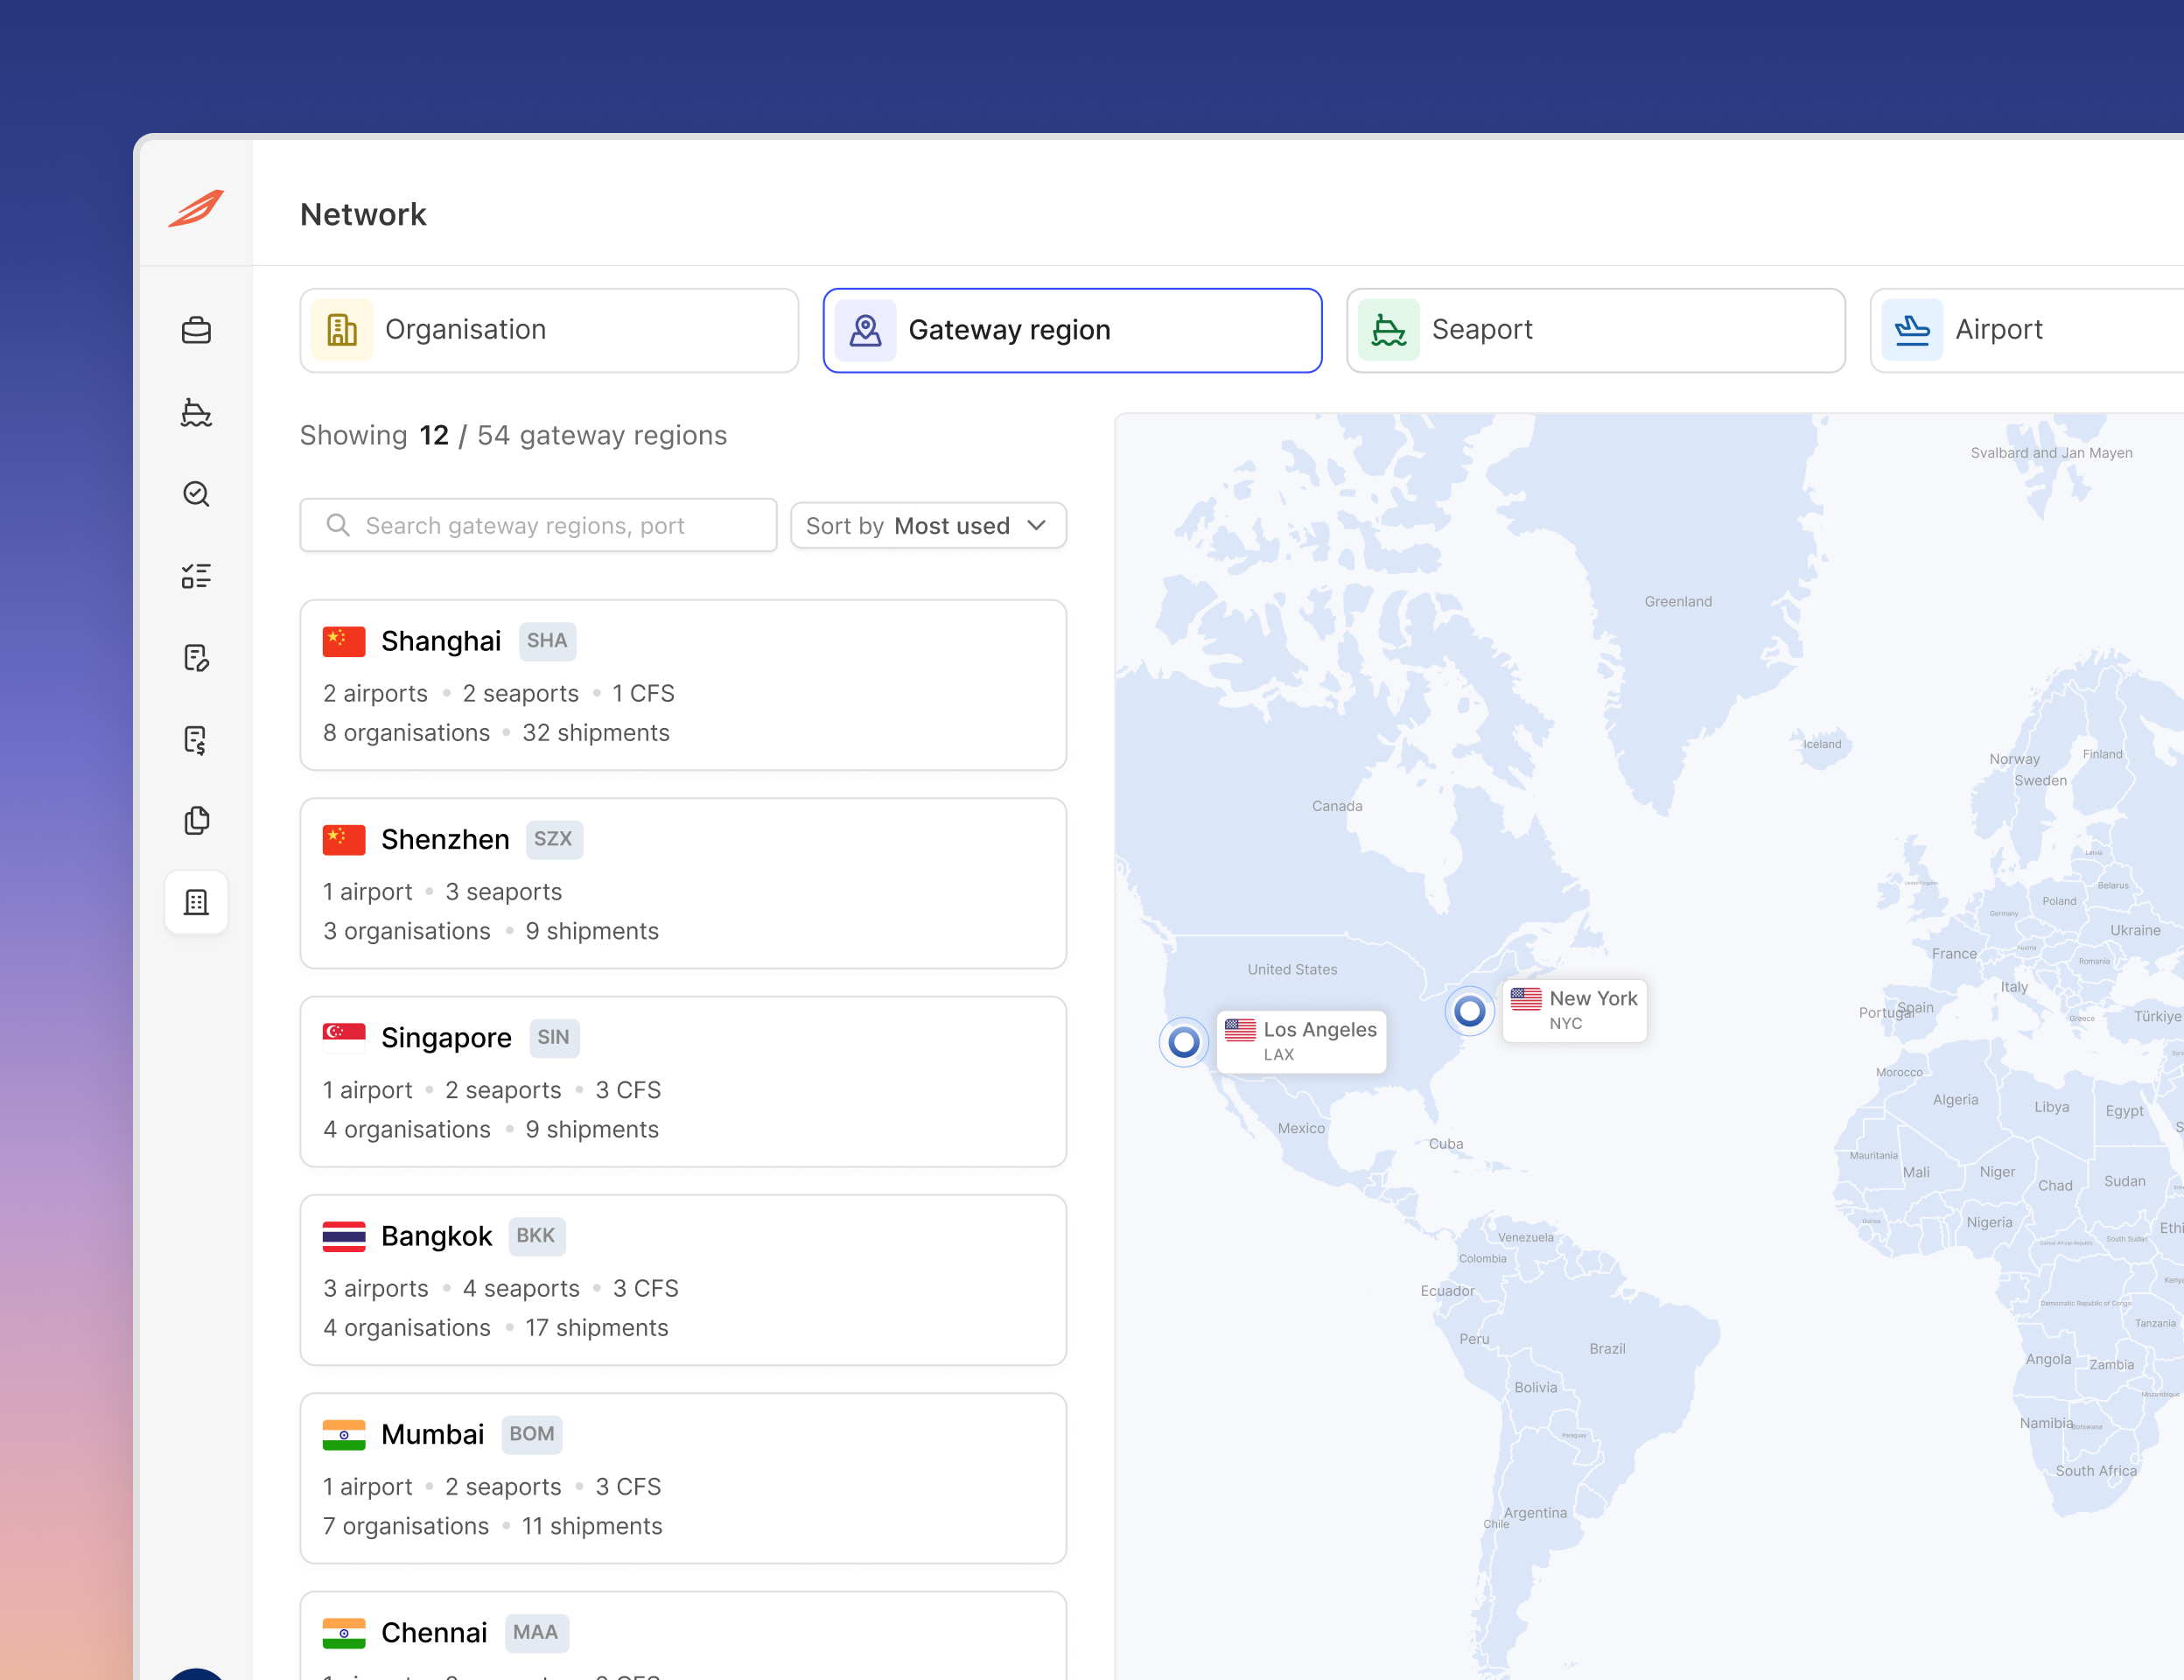
Task: Switch to the Airport tab
Action: tap(2027, 330)
